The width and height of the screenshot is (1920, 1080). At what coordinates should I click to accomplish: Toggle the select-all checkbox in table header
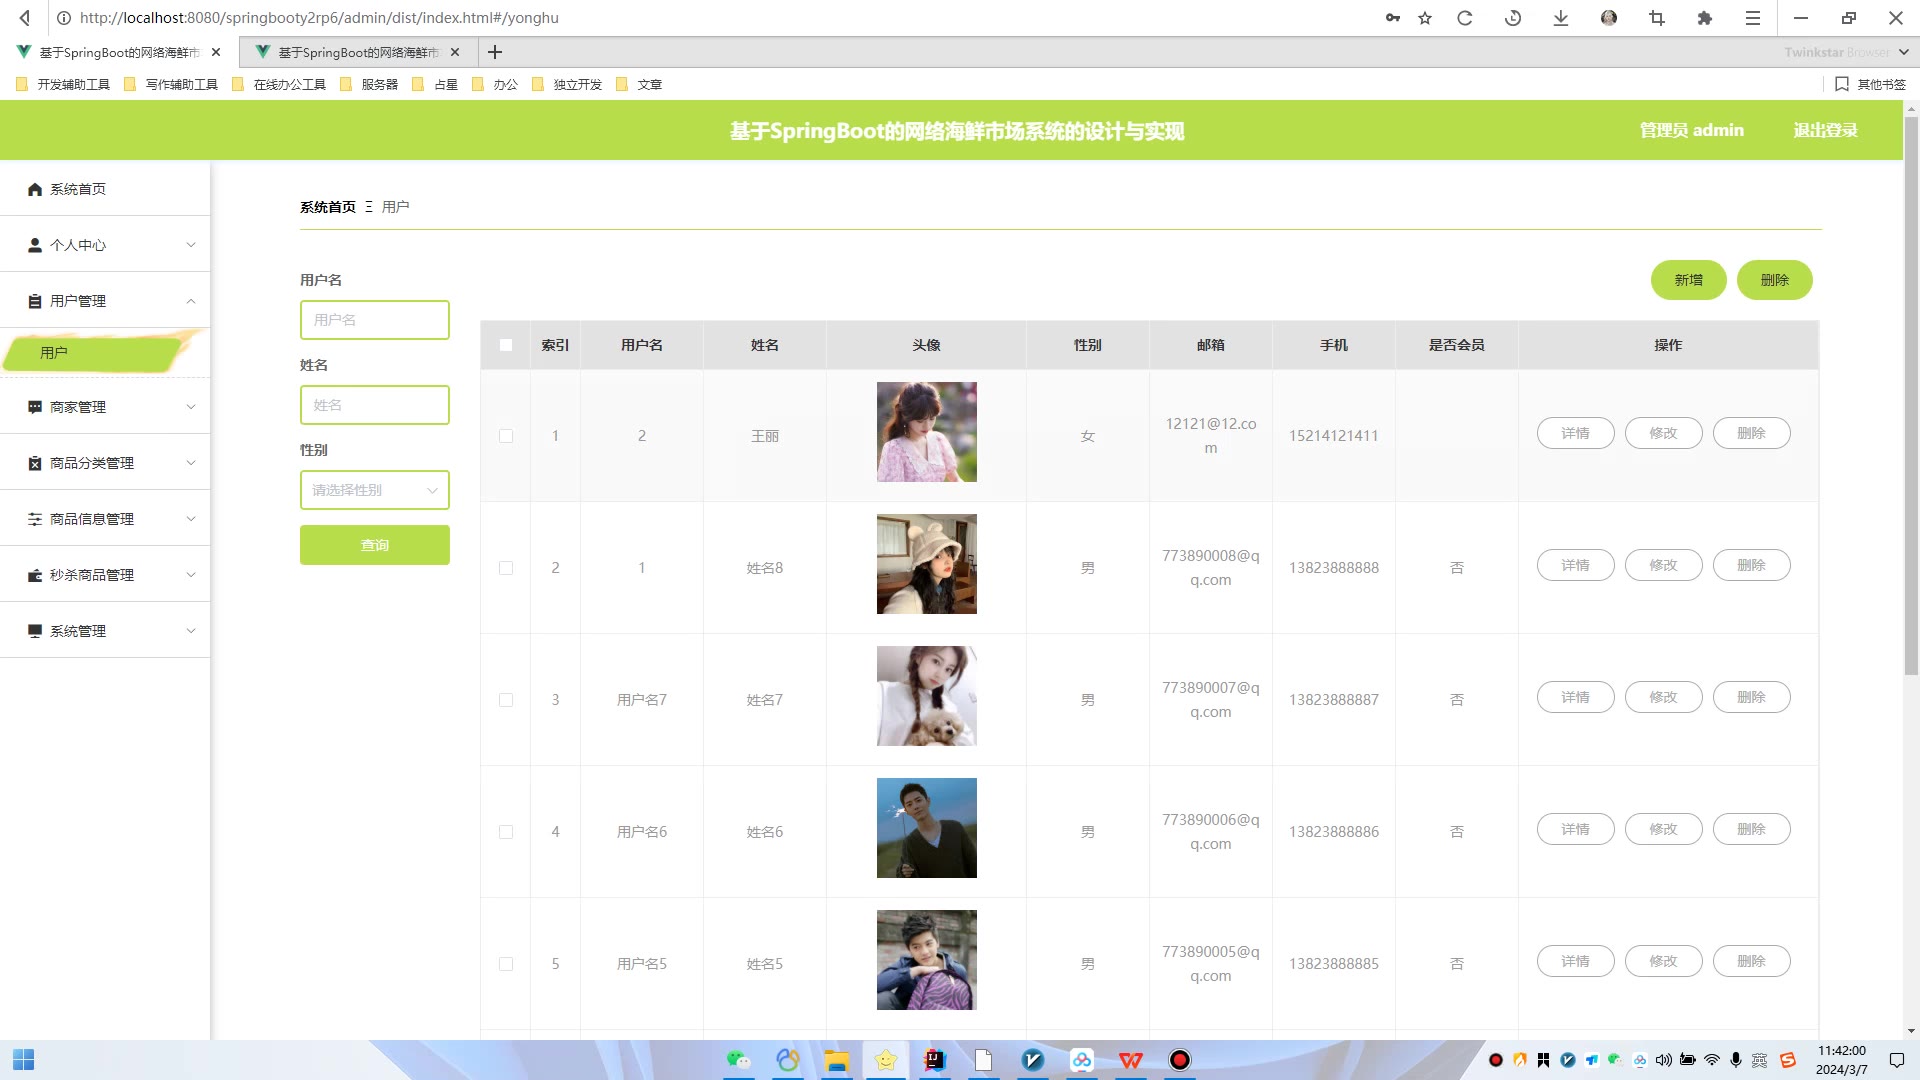506,345
